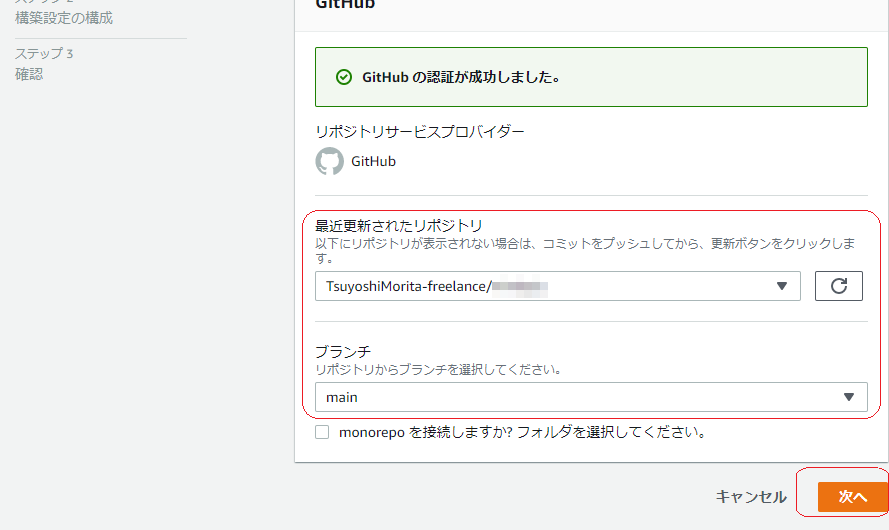Click the GitHub octocat logo icon
This screenshot has width=889, height=530.
point(329,162)
